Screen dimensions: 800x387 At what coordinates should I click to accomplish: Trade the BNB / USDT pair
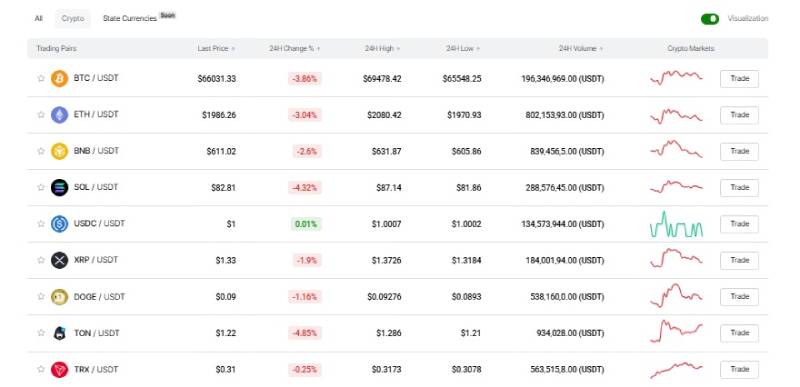pyautogui.click(x=739, y=151)
